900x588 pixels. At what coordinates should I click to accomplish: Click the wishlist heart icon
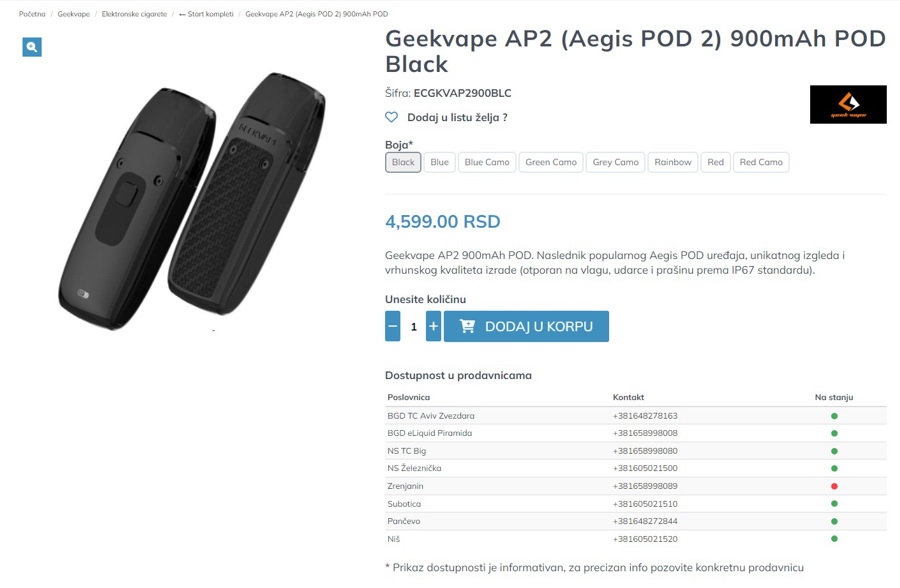391,117
